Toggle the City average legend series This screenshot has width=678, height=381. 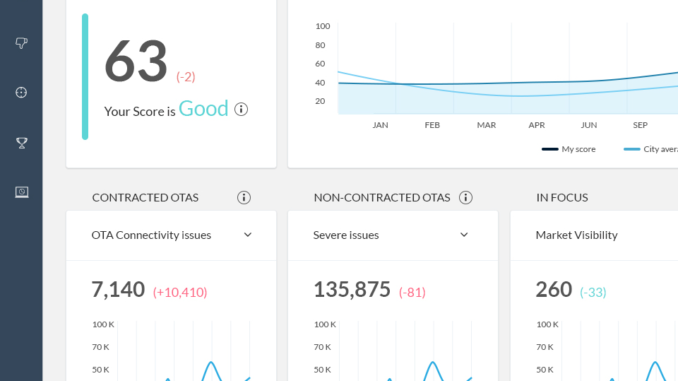[x=651, y=149]
